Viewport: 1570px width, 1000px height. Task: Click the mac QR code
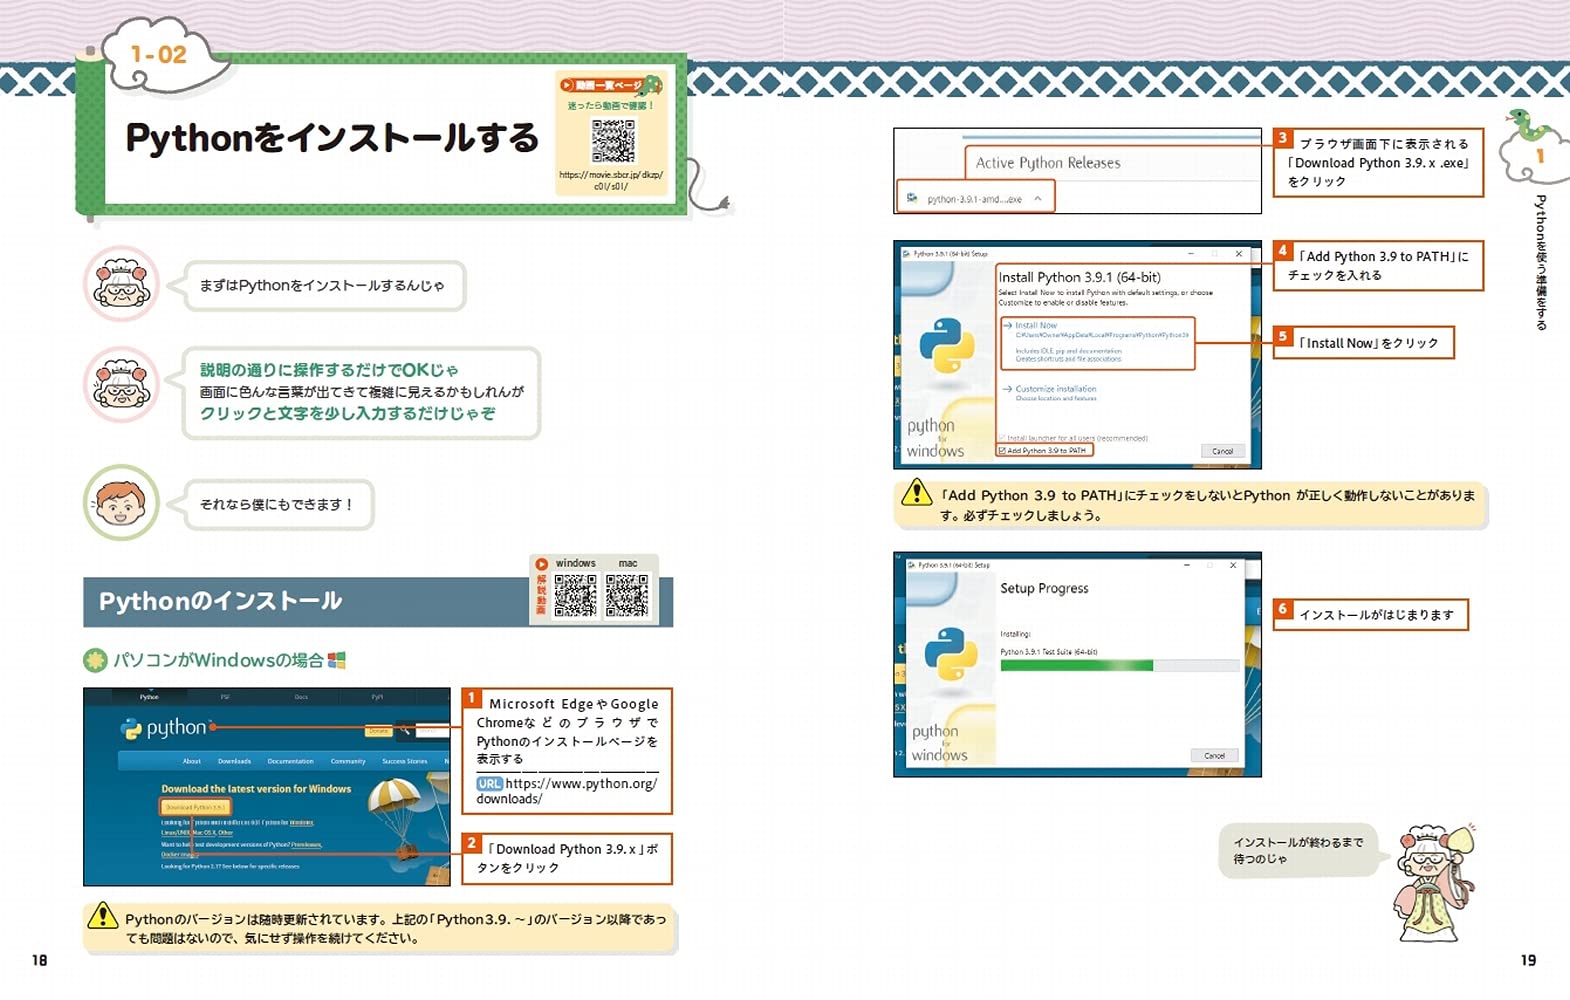(627, 595)
